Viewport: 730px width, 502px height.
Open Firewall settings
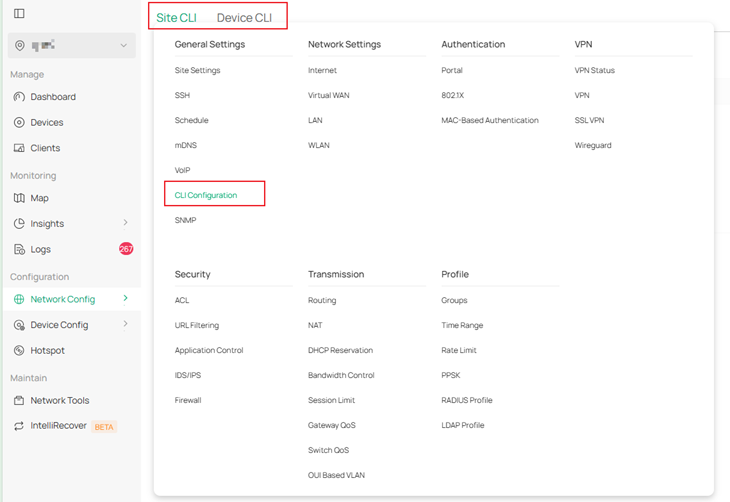click(188, 400)
